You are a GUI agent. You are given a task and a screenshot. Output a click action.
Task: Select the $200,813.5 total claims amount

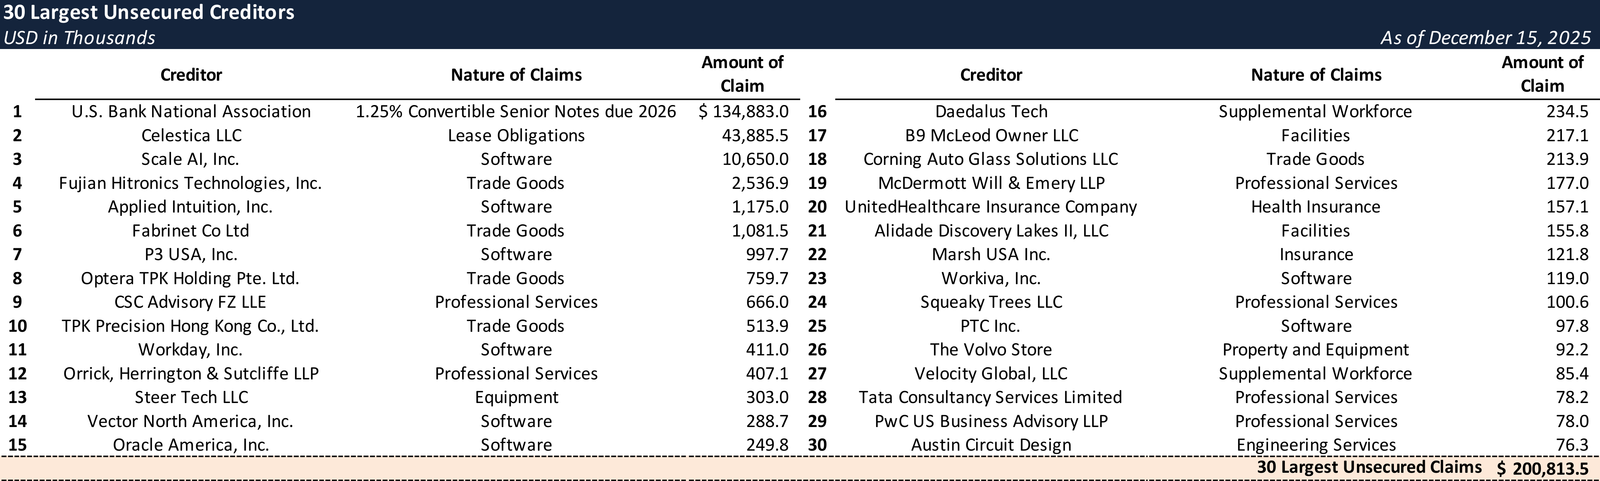1542,469
